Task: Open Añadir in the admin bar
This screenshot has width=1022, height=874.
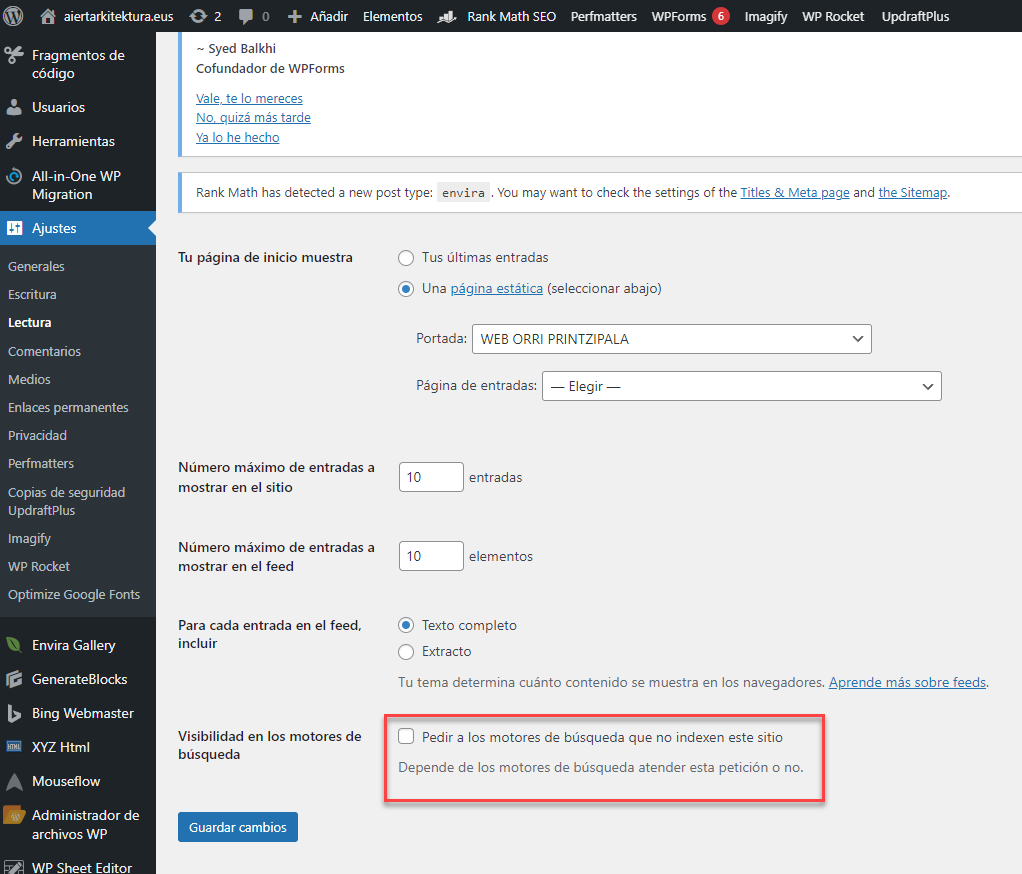Action: (x=328, y=16)
